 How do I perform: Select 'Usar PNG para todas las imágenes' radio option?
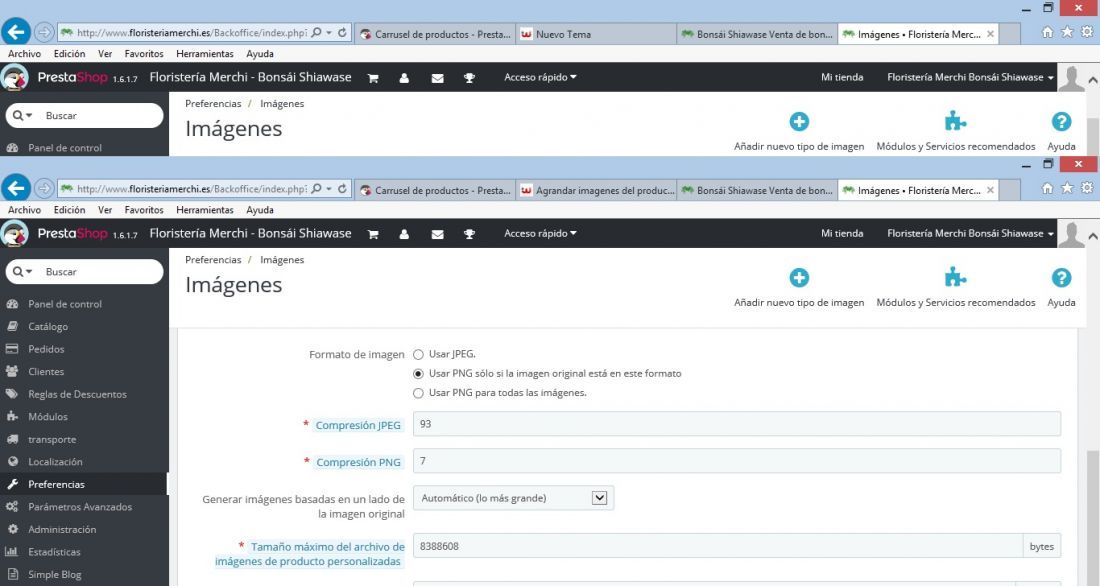click(x=418, y=393)
